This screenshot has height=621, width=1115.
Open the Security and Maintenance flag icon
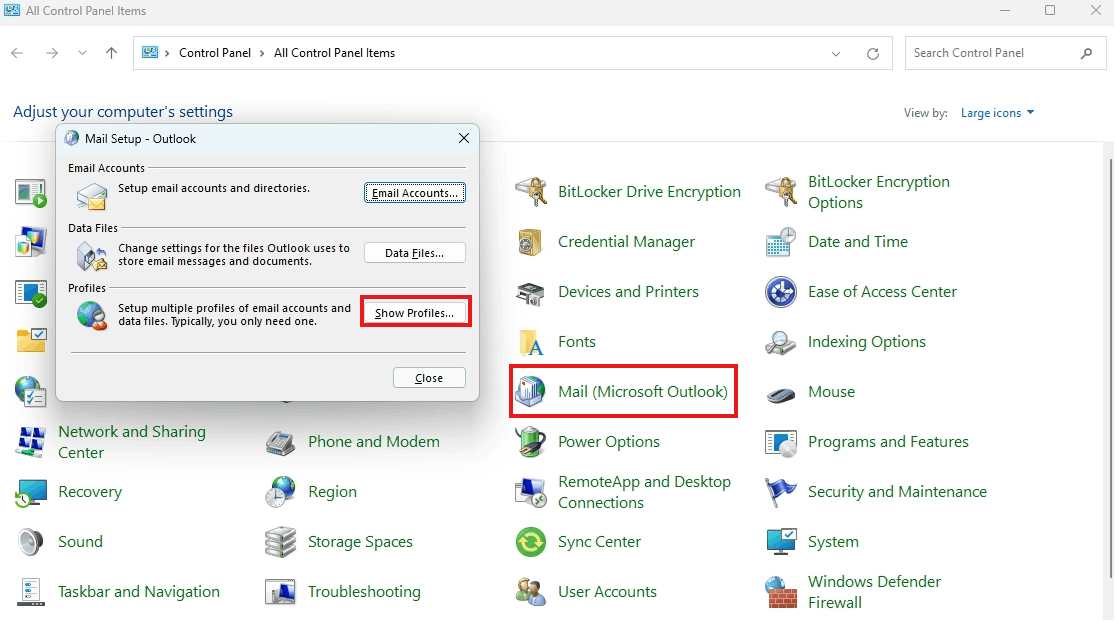point(781,492)
